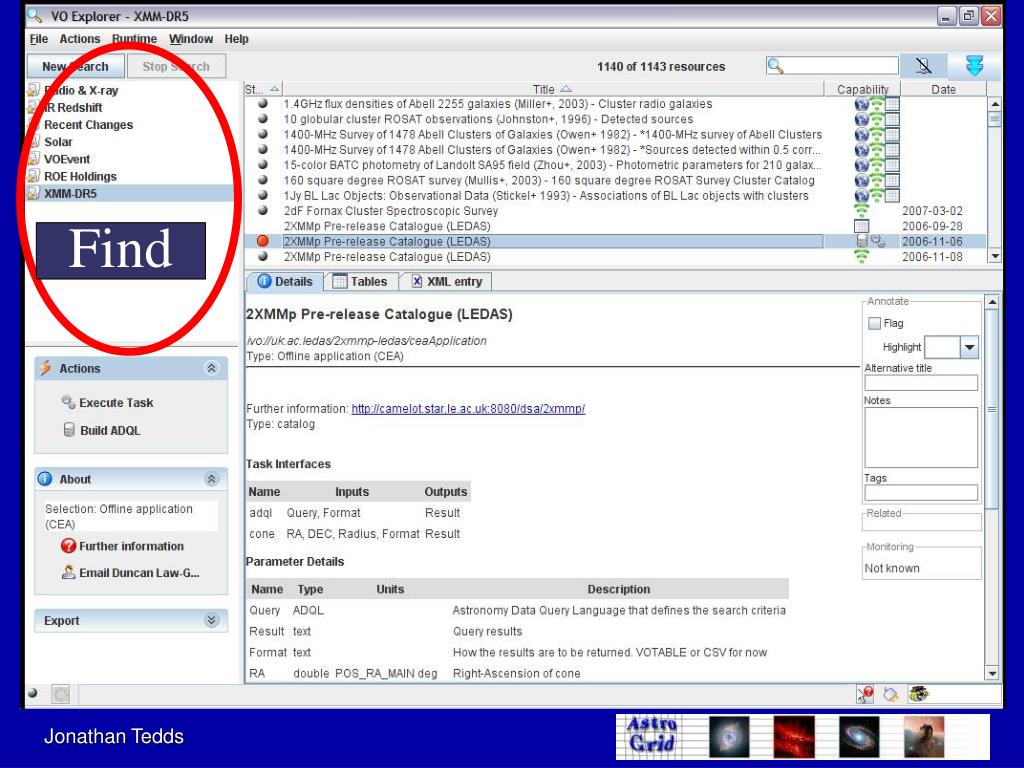1024x768 pixels.
Task: Select the '160 square degree ROSAT survey' row title
Action: point(549,180)
